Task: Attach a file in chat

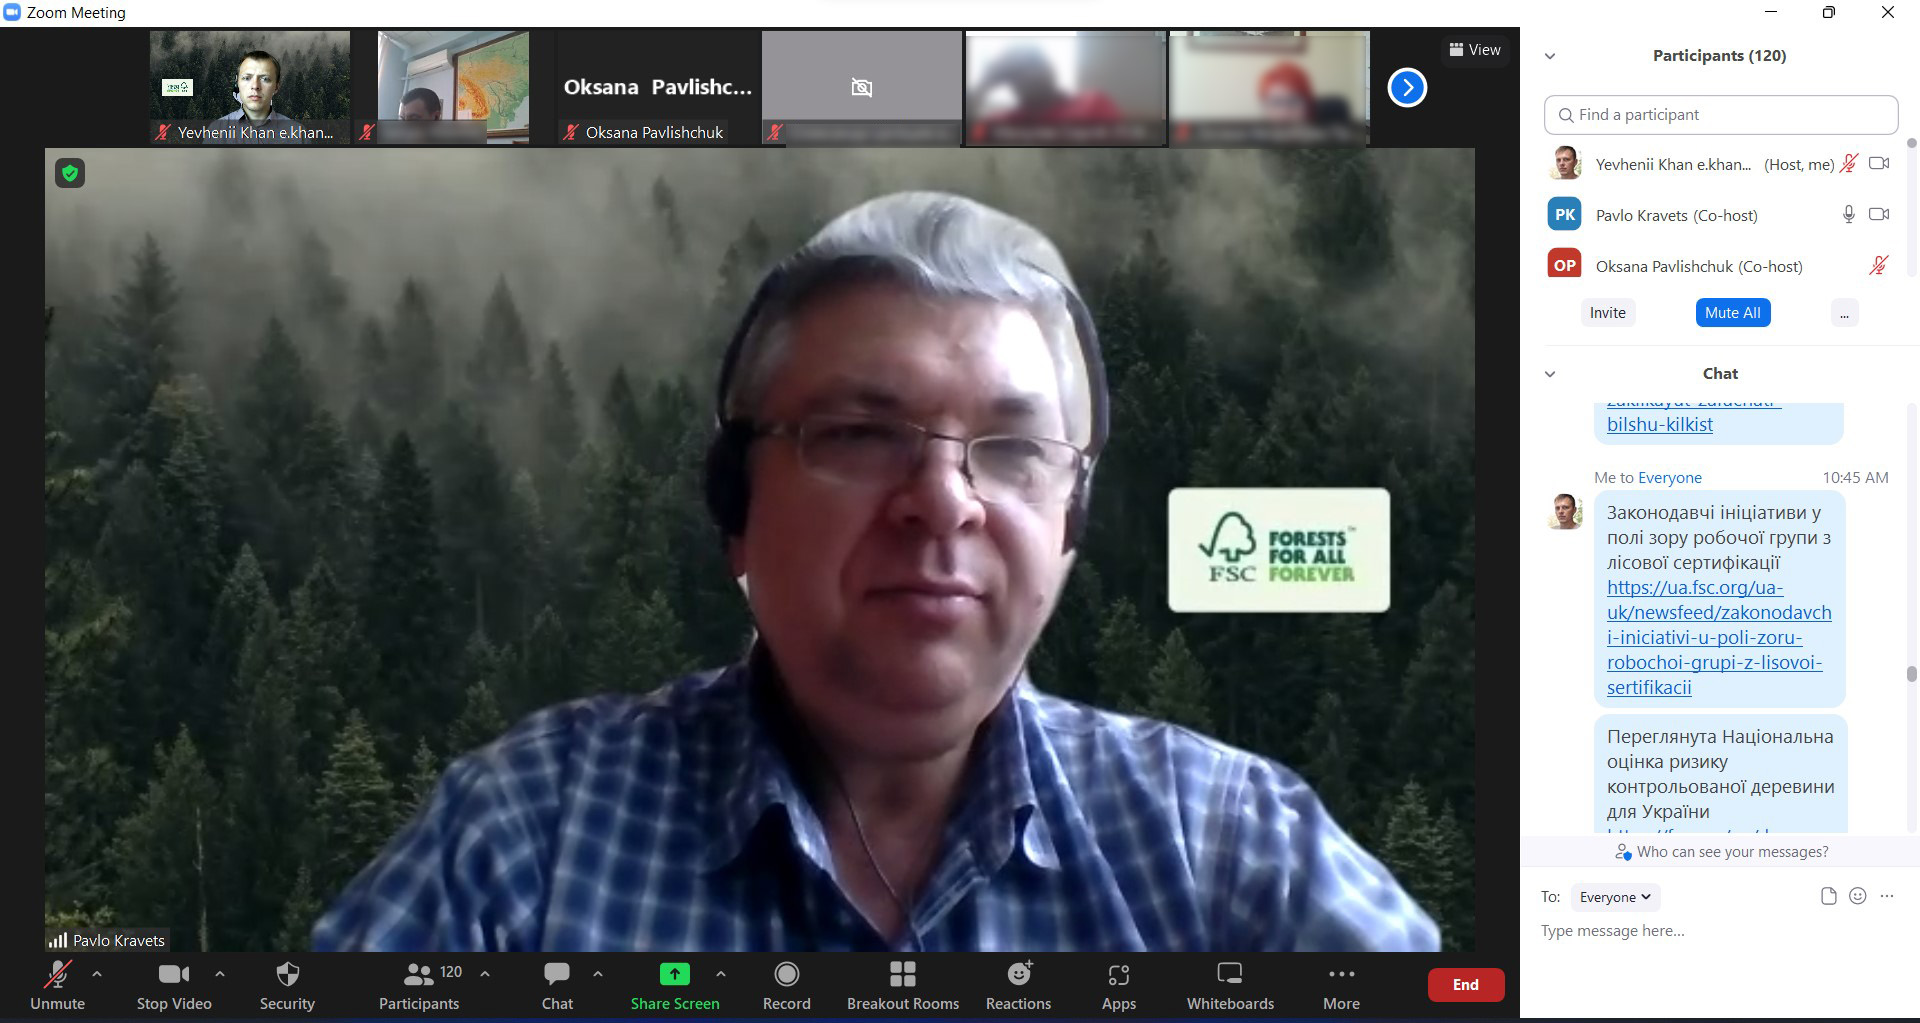Action: tap(1828, 896)
